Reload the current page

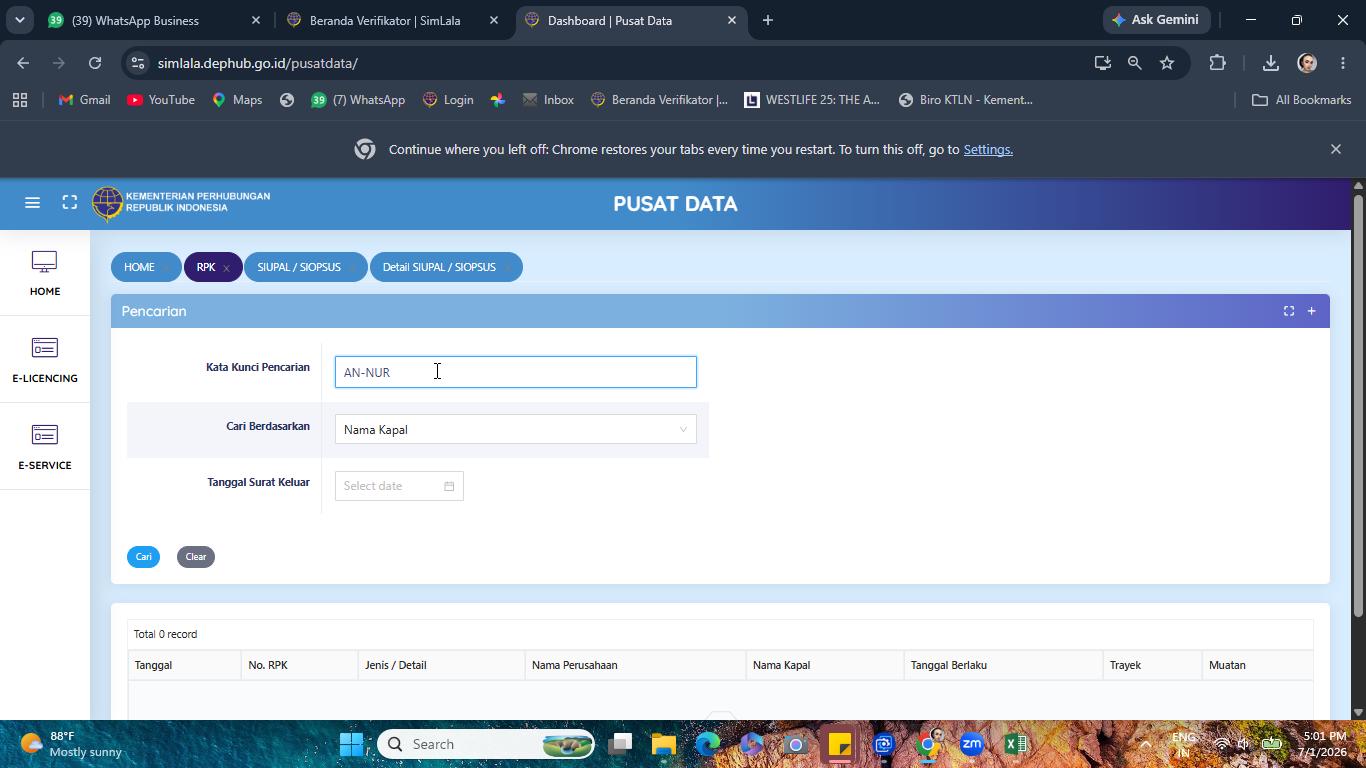(95, 63)
